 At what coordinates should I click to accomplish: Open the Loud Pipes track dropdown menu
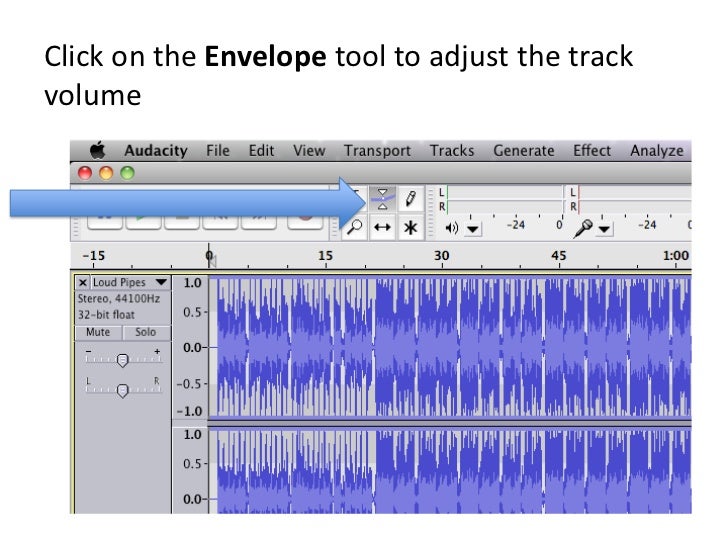[161, 282]
